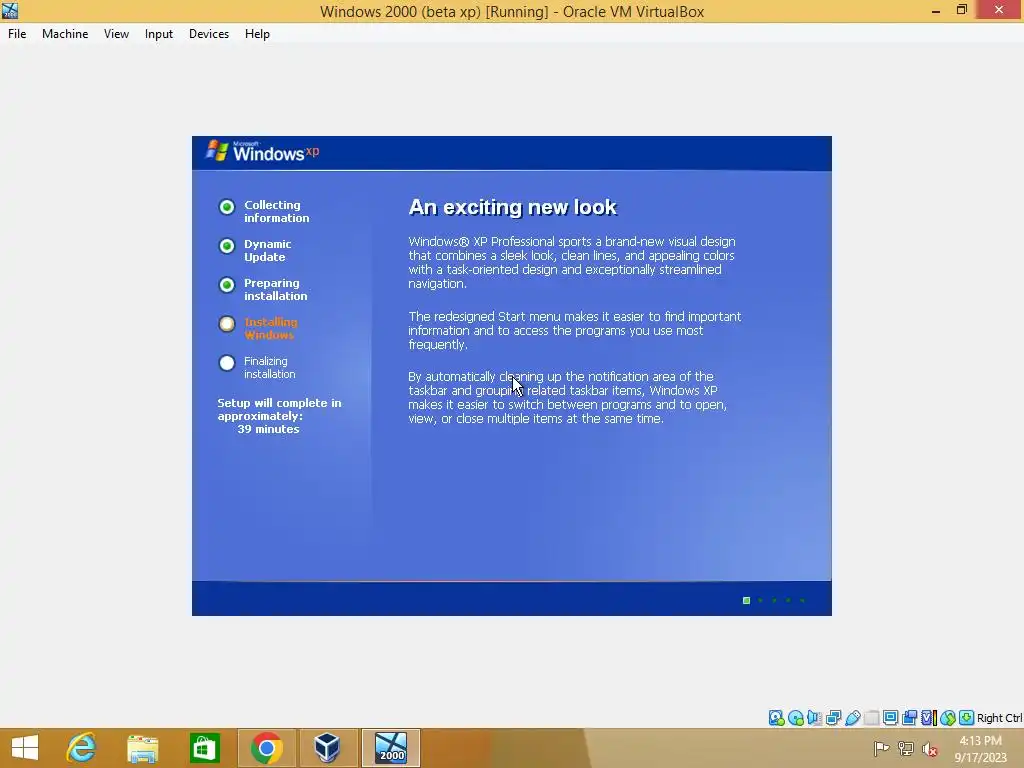The image size is (1024, 768).
Task: Click the 'Preparing installation' label
Action: tap(276, 289)
